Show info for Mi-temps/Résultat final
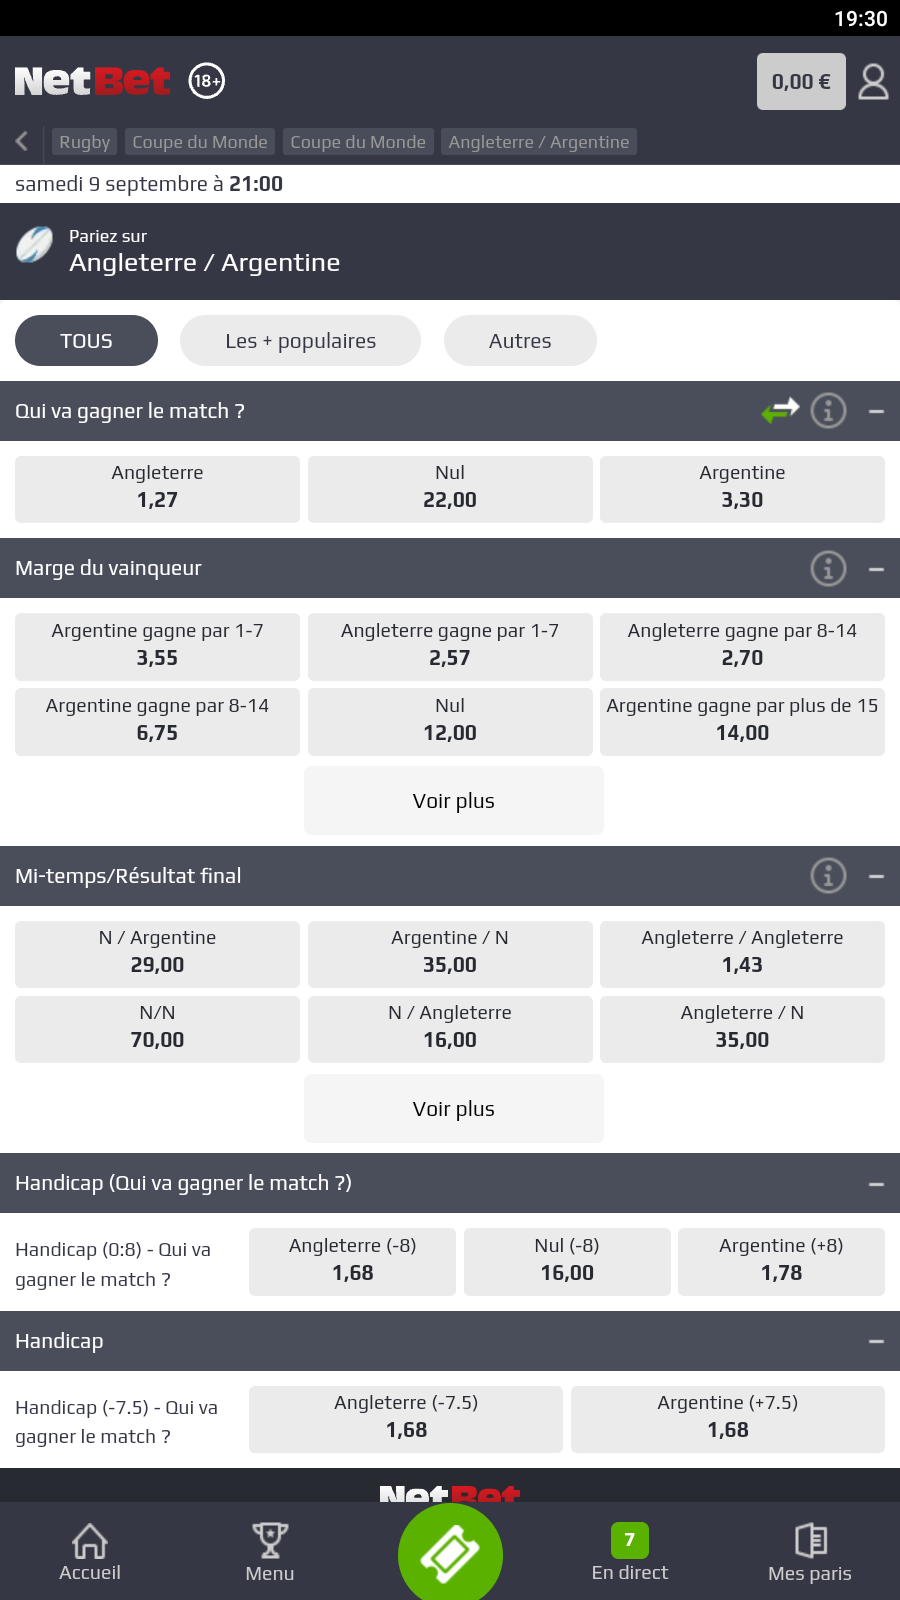This screenshot has width=900, height=1600. pyautogui.click(x=828, y=876)
